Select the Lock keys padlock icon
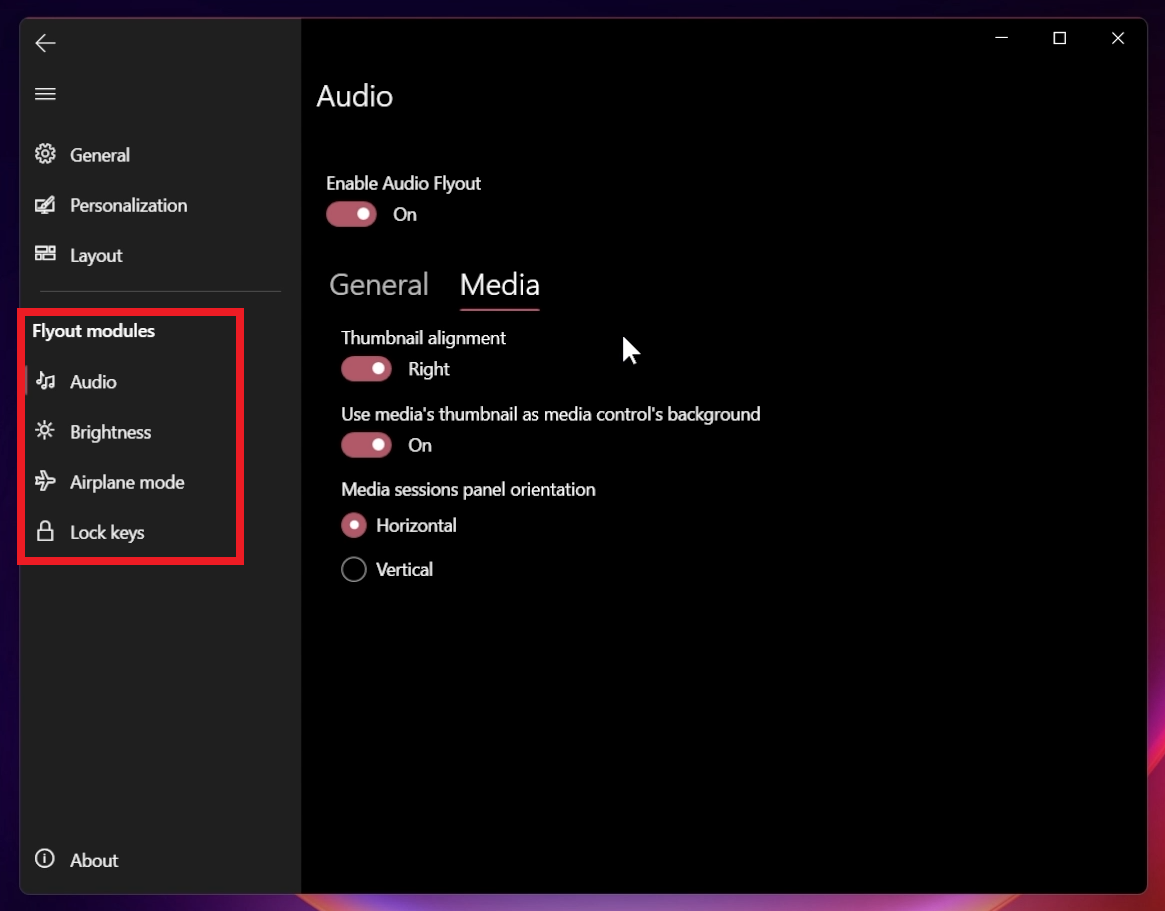 click(46, 531)
